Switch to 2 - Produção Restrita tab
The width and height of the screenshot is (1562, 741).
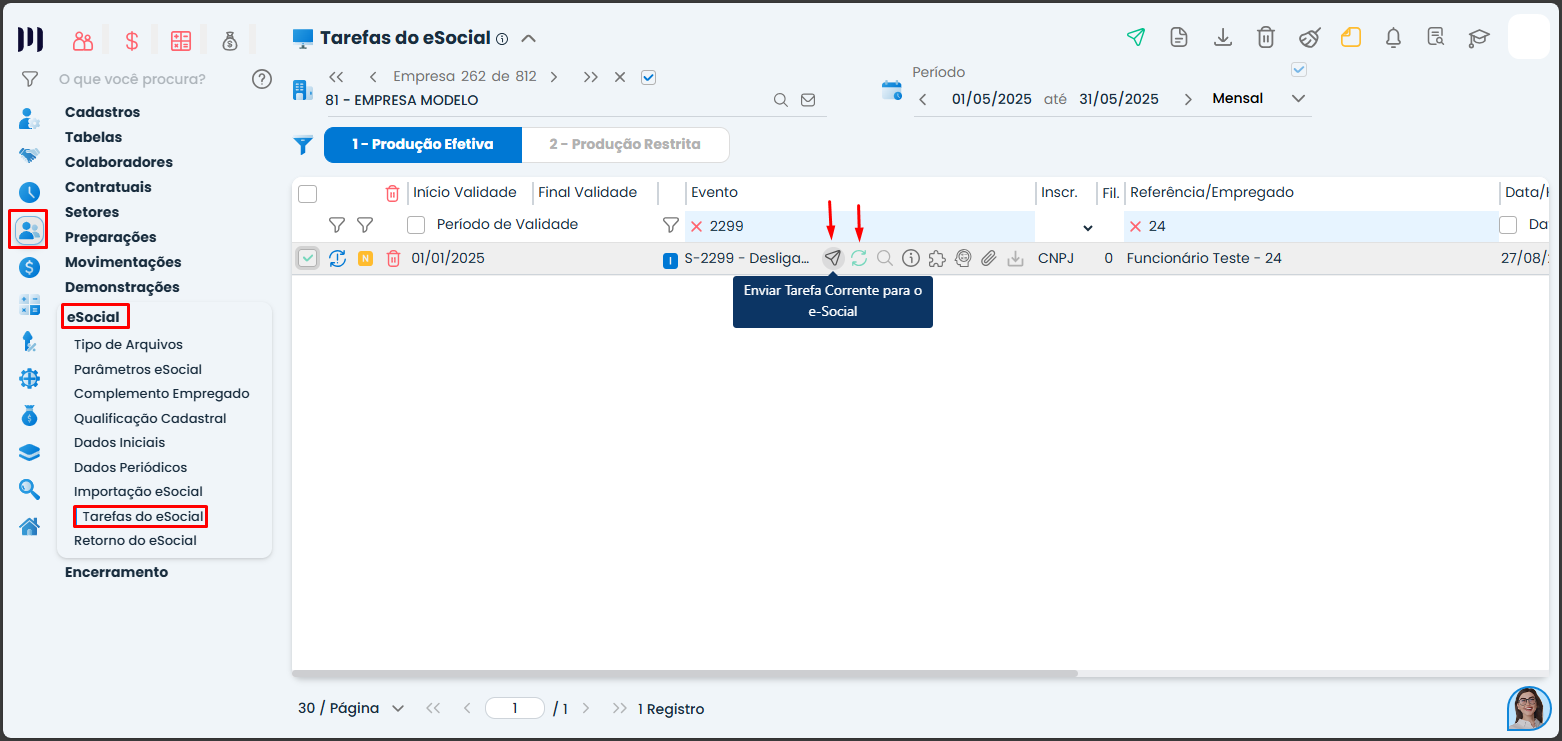pos(625,144)
